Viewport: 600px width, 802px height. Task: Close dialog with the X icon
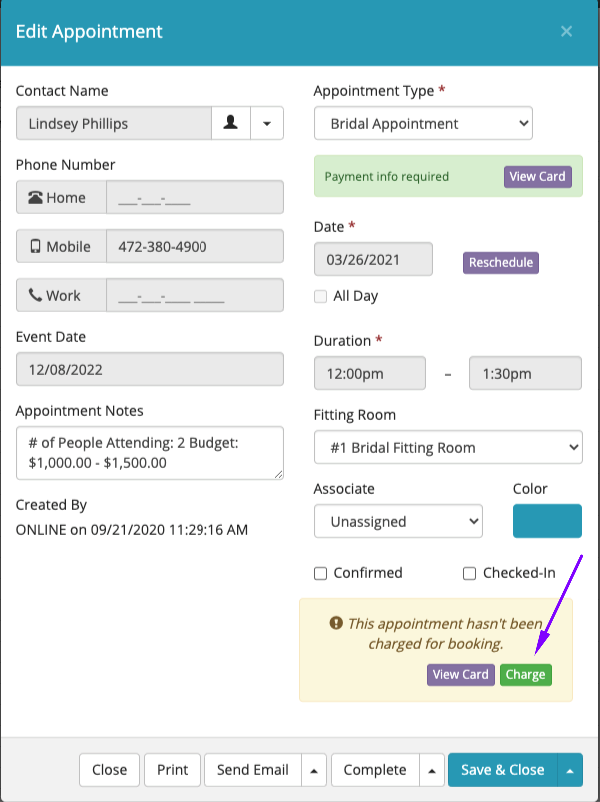coord(566,32)
